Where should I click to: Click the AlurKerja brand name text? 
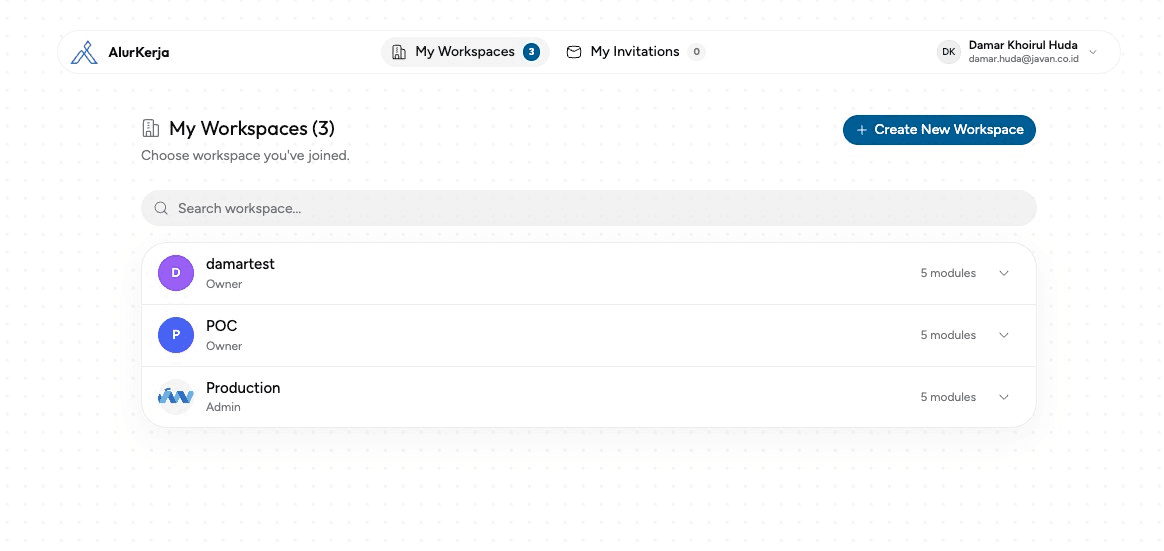click(x=139, y=53)
